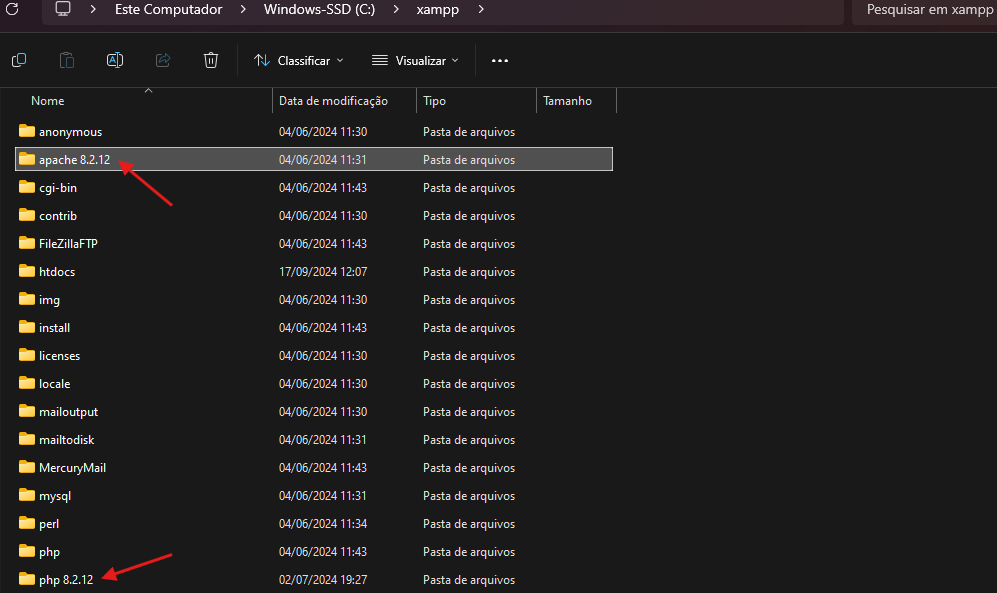Sort by Data de modificação column
The width and height of the screenshot is (997, 593).
click(333, 101)
